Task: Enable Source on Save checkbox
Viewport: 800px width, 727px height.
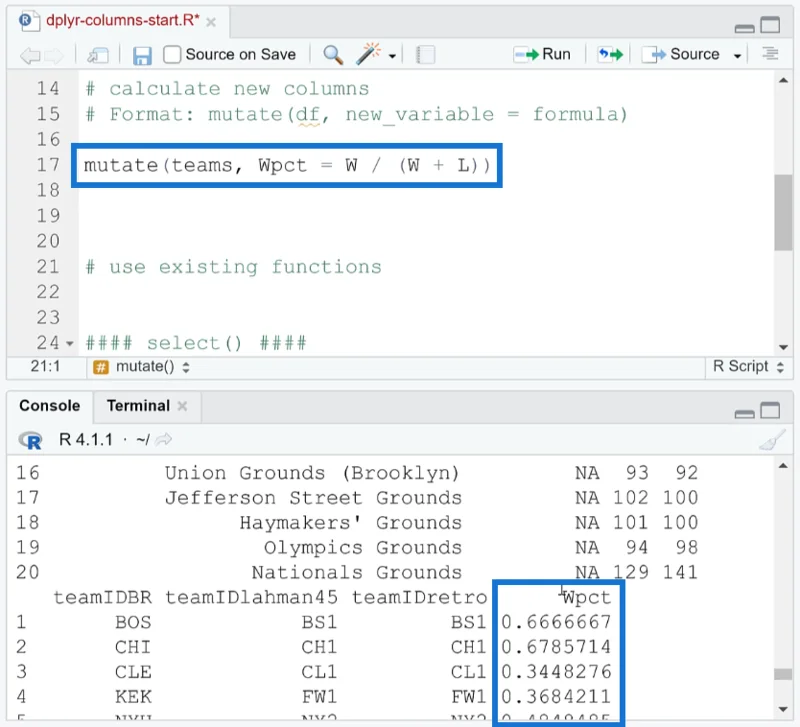Action: tap(172, 54)
